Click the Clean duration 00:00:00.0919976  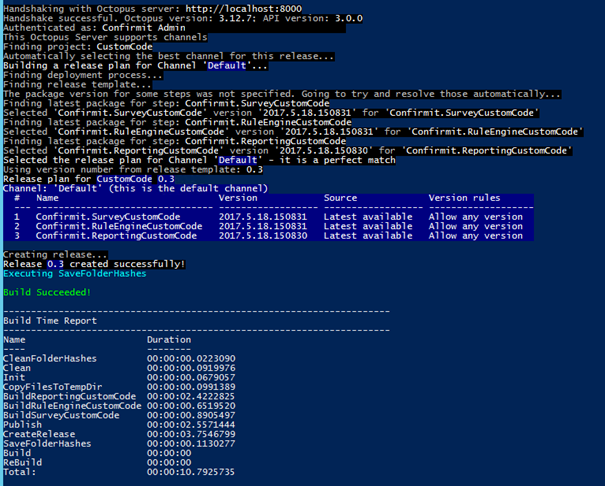click(191, 368)
